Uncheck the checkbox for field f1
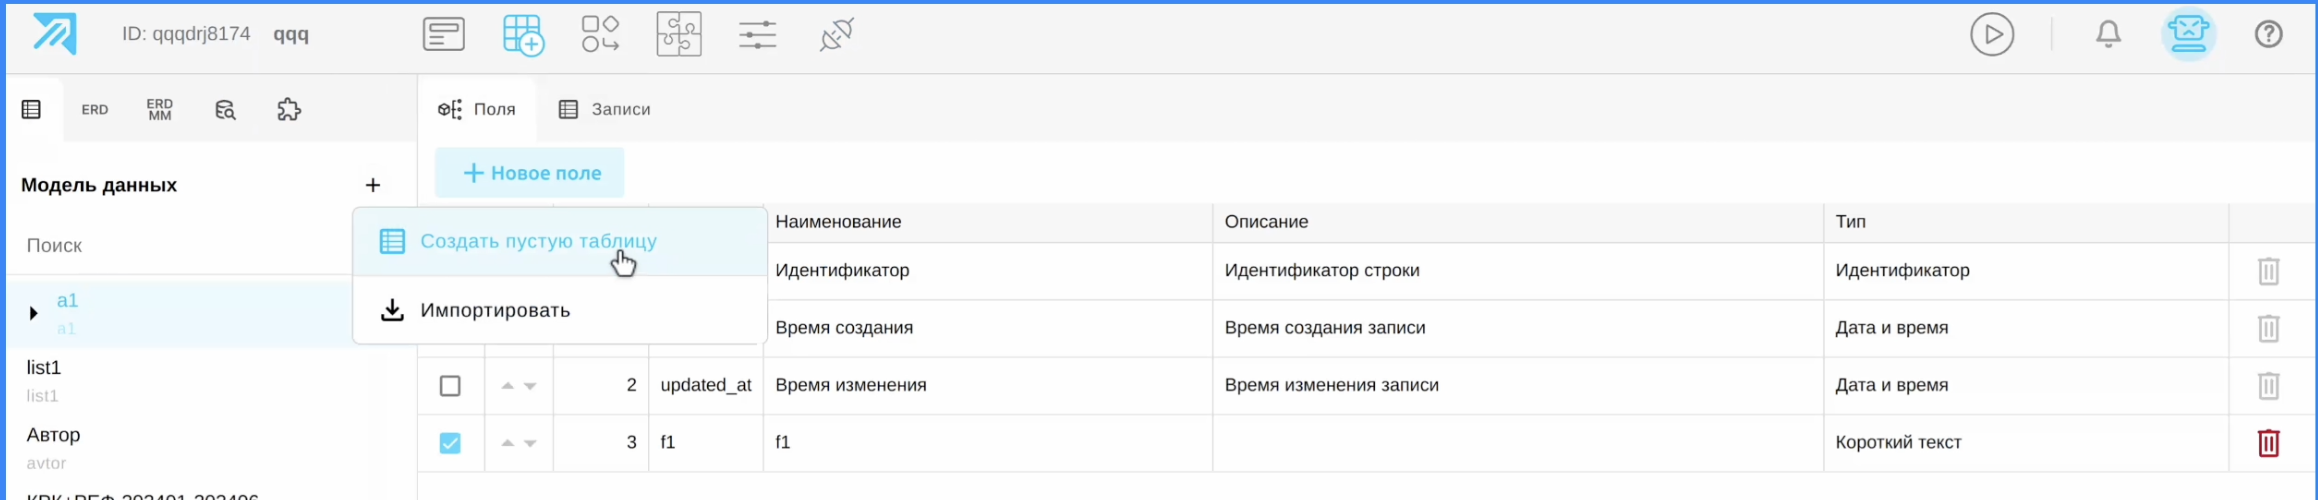The width and height of the screenshot is (2318, 500). 450,443
